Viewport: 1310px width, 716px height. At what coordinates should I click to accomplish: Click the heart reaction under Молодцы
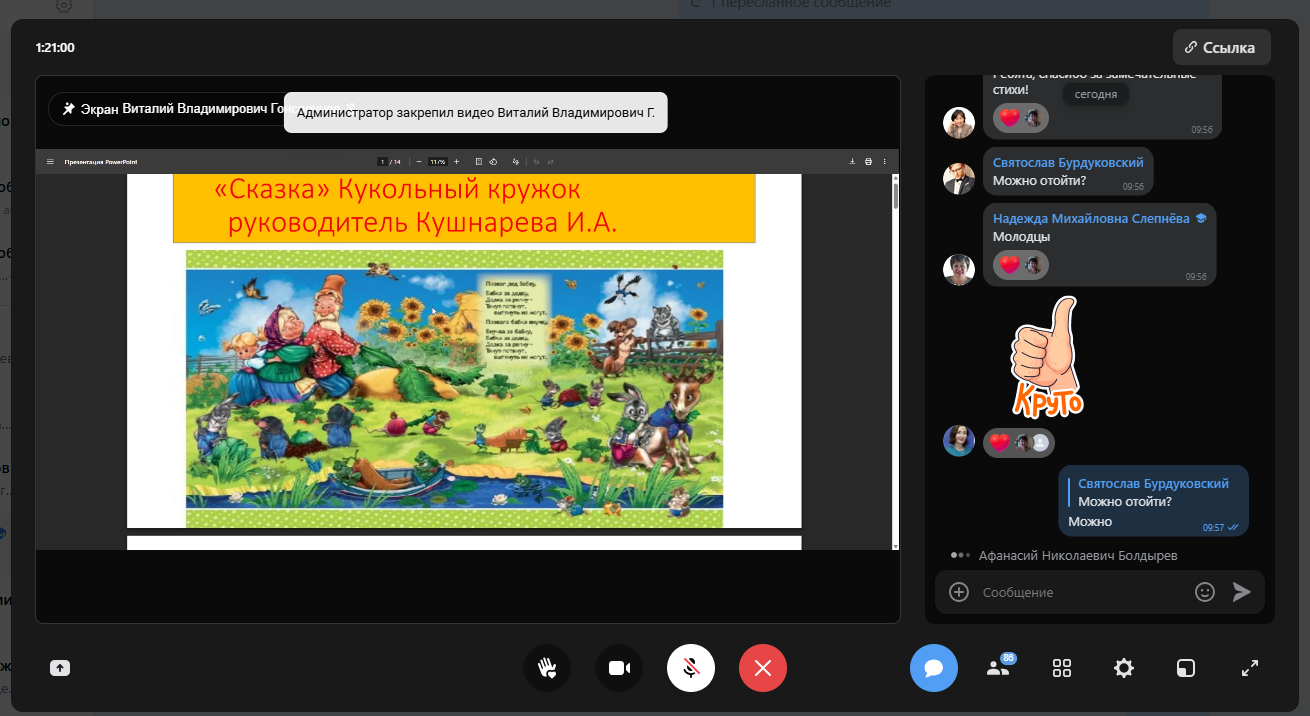[1010, 264]
